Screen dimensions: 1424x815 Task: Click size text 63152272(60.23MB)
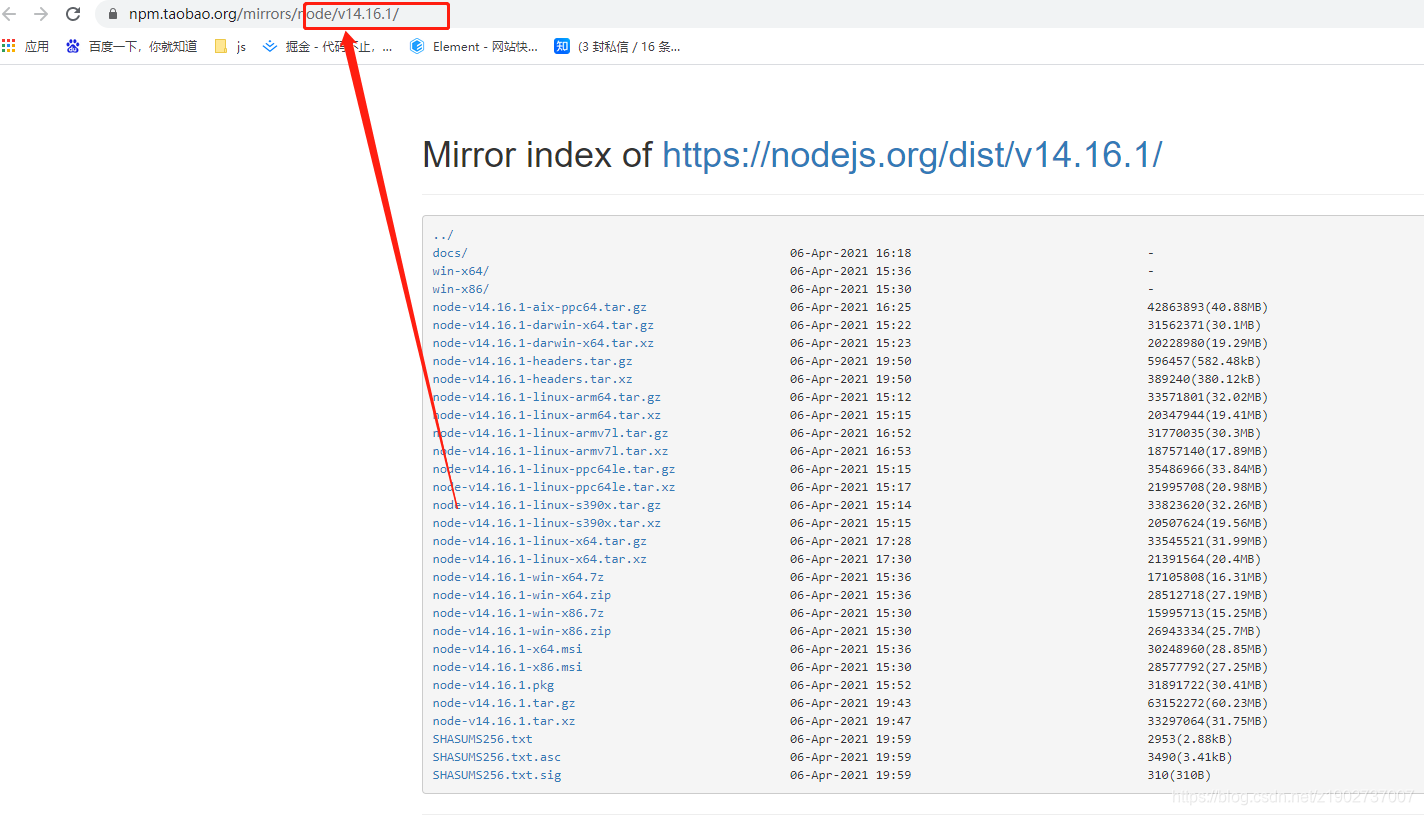(x=1208, y=703)
